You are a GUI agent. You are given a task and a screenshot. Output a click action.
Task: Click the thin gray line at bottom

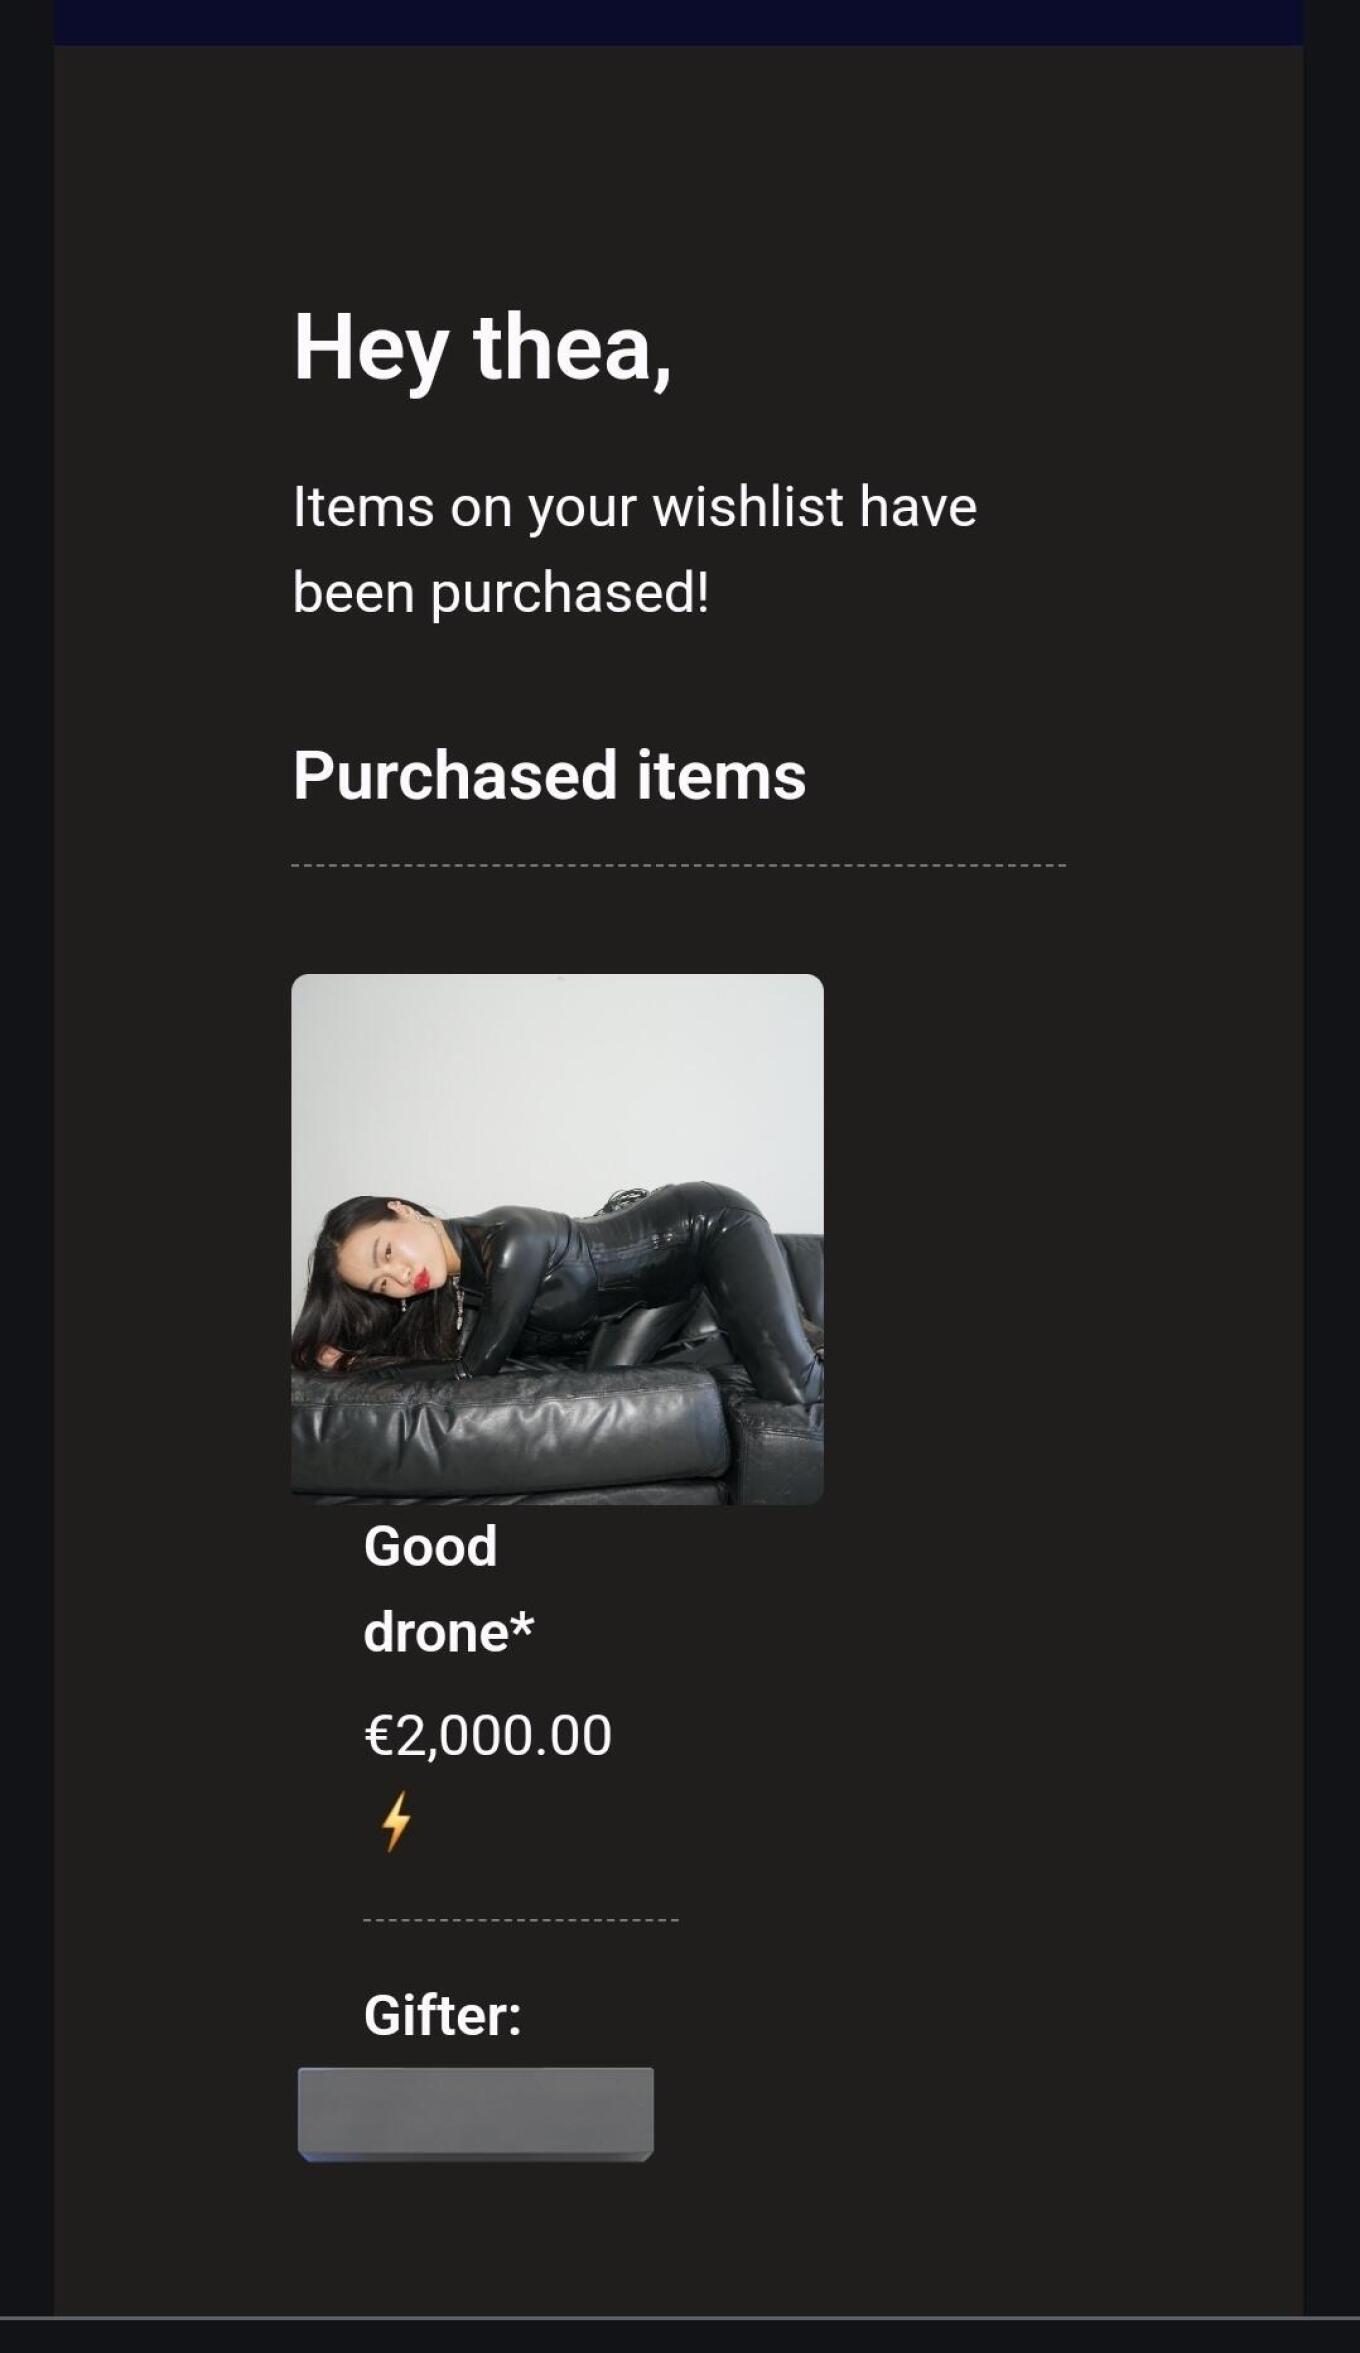[x=680, y=2318]
